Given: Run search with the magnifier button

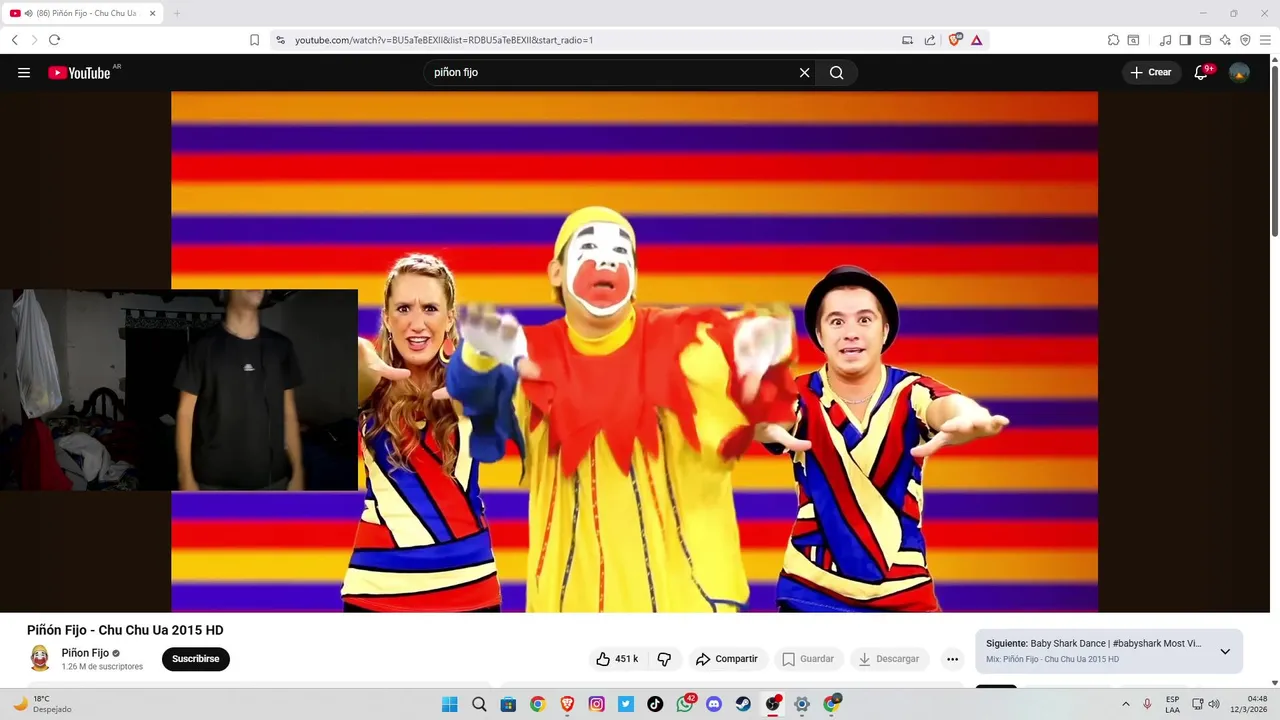Looking at the screenshot, I should [x=836, y=72].
